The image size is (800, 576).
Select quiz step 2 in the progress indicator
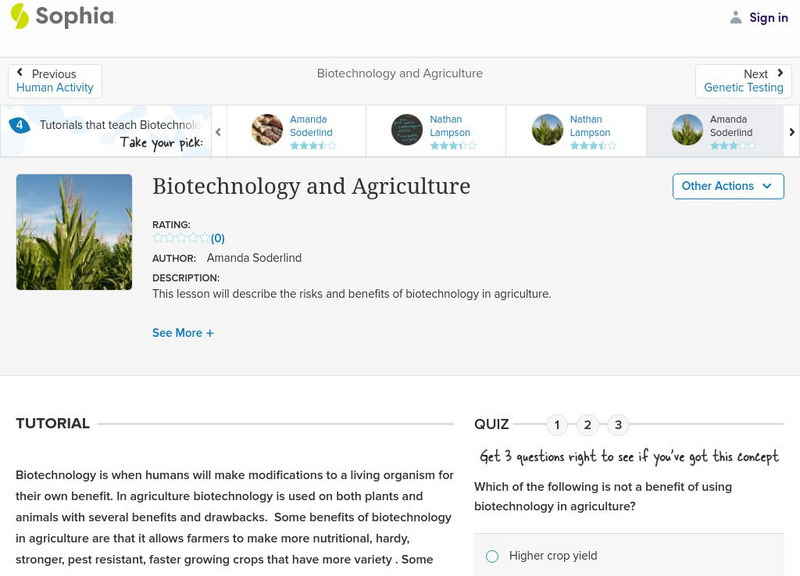click(x=587, y=424)
